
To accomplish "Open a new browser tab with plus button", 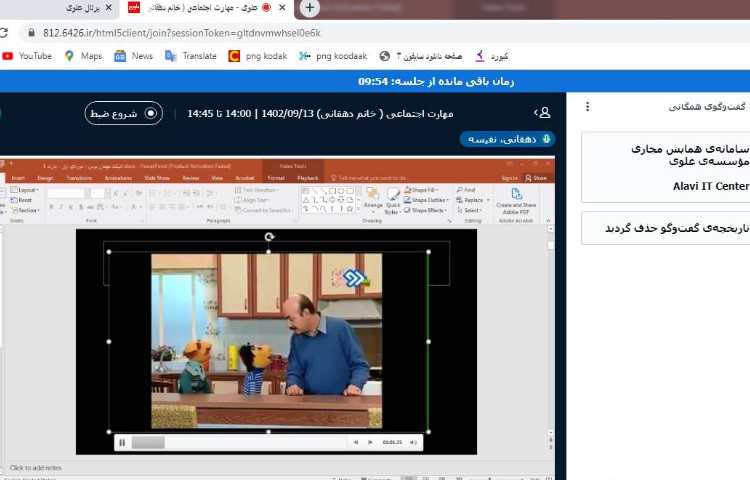I will point(309,8).
